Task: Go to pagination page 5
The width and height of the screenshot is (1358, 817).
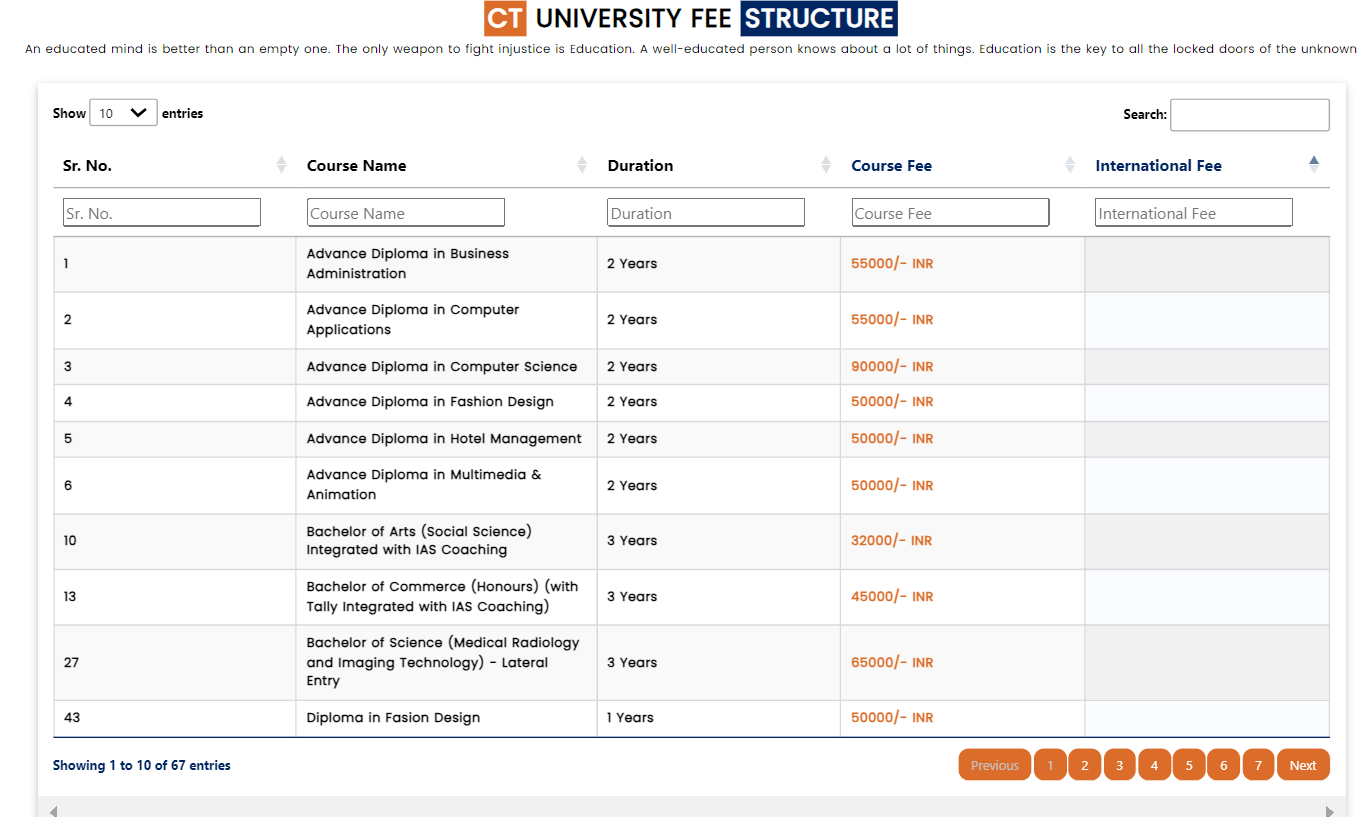Action: click(1189, 765)
